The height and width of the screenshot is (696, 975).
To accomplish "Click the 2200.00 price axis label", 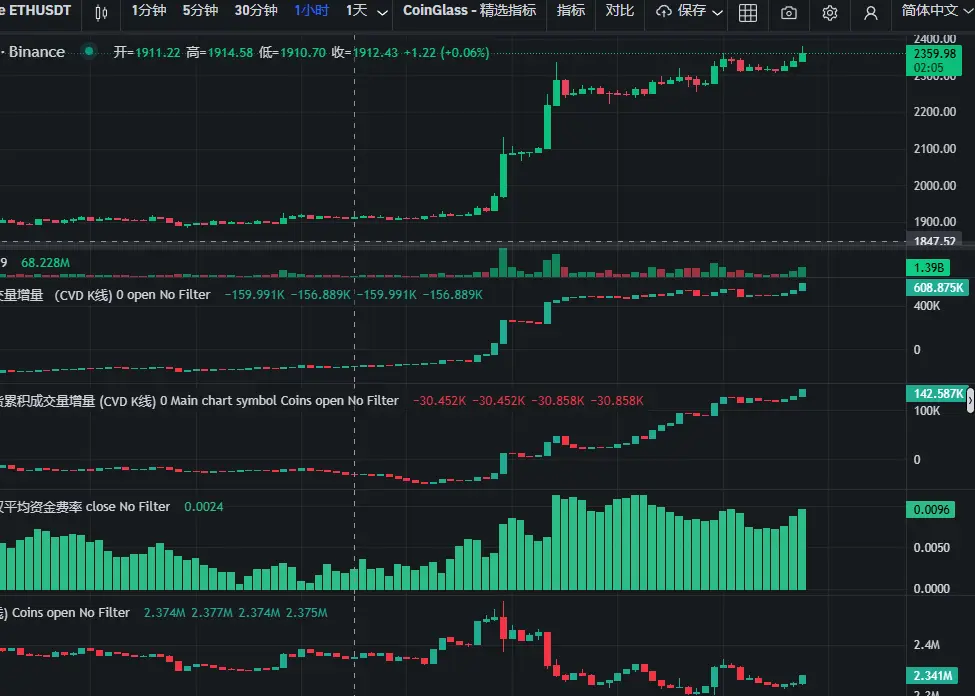I will pos(935,112).
